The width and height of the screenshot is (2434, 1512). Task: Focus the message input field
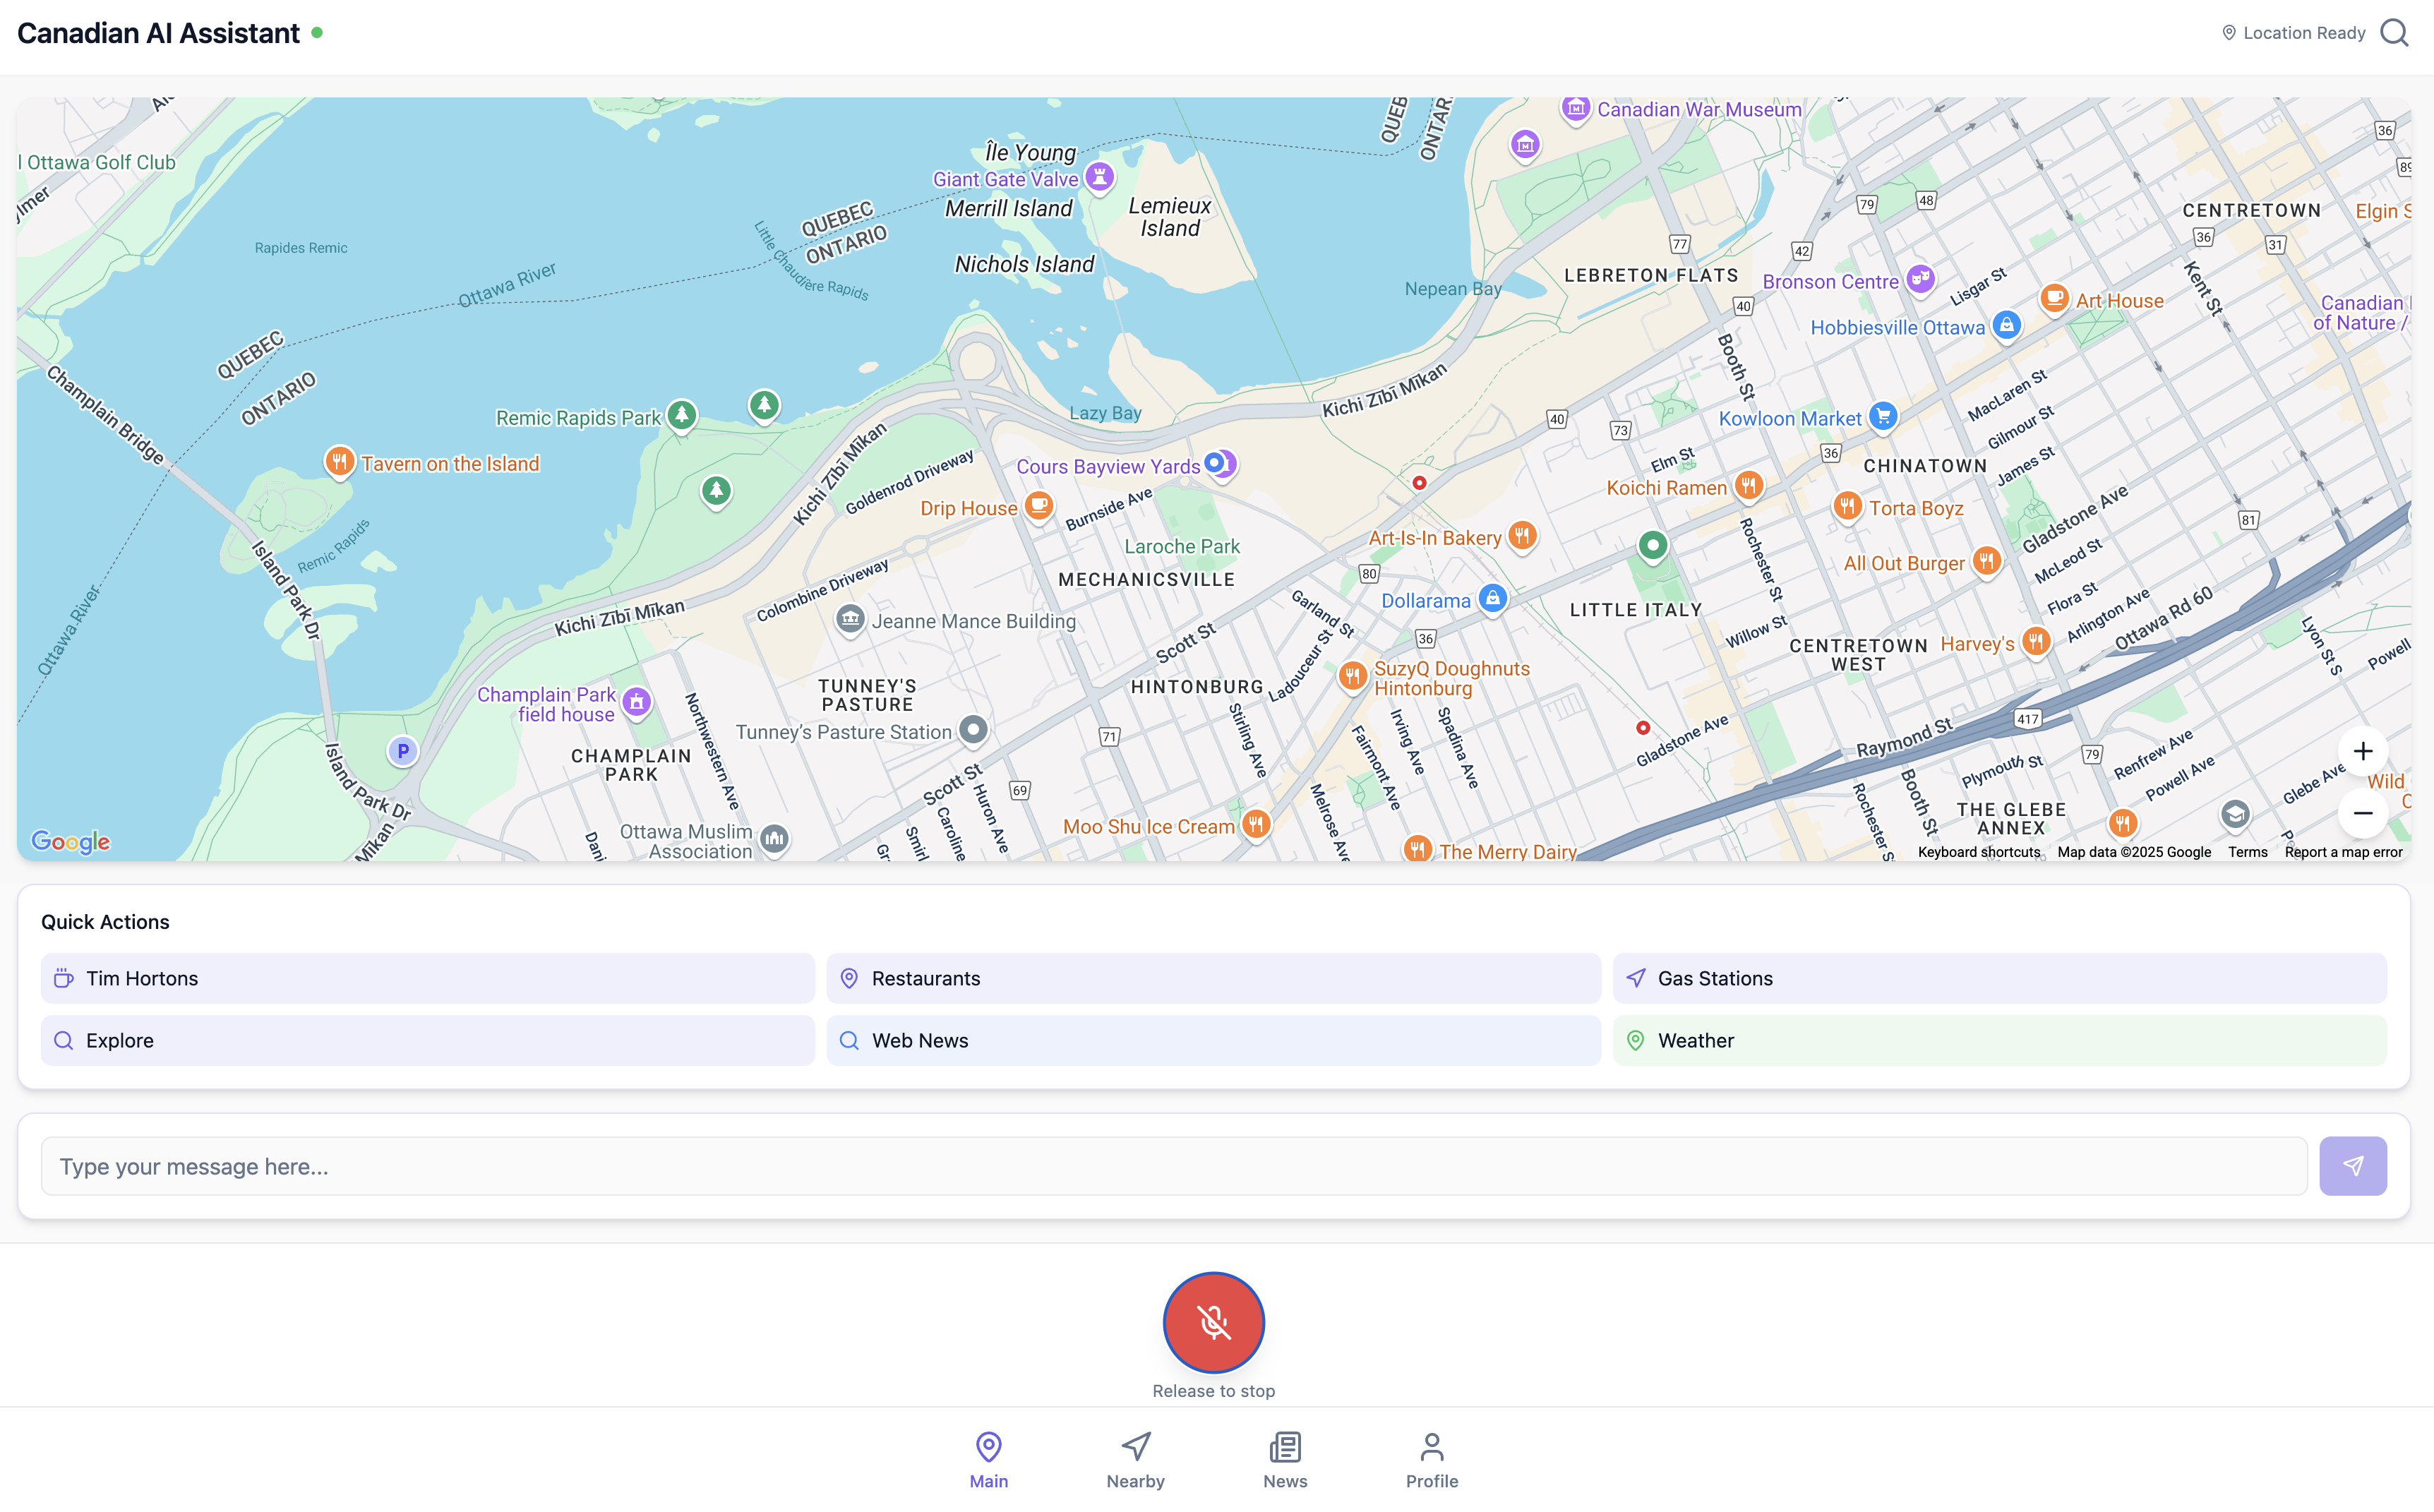(x=1173, y=1166)
